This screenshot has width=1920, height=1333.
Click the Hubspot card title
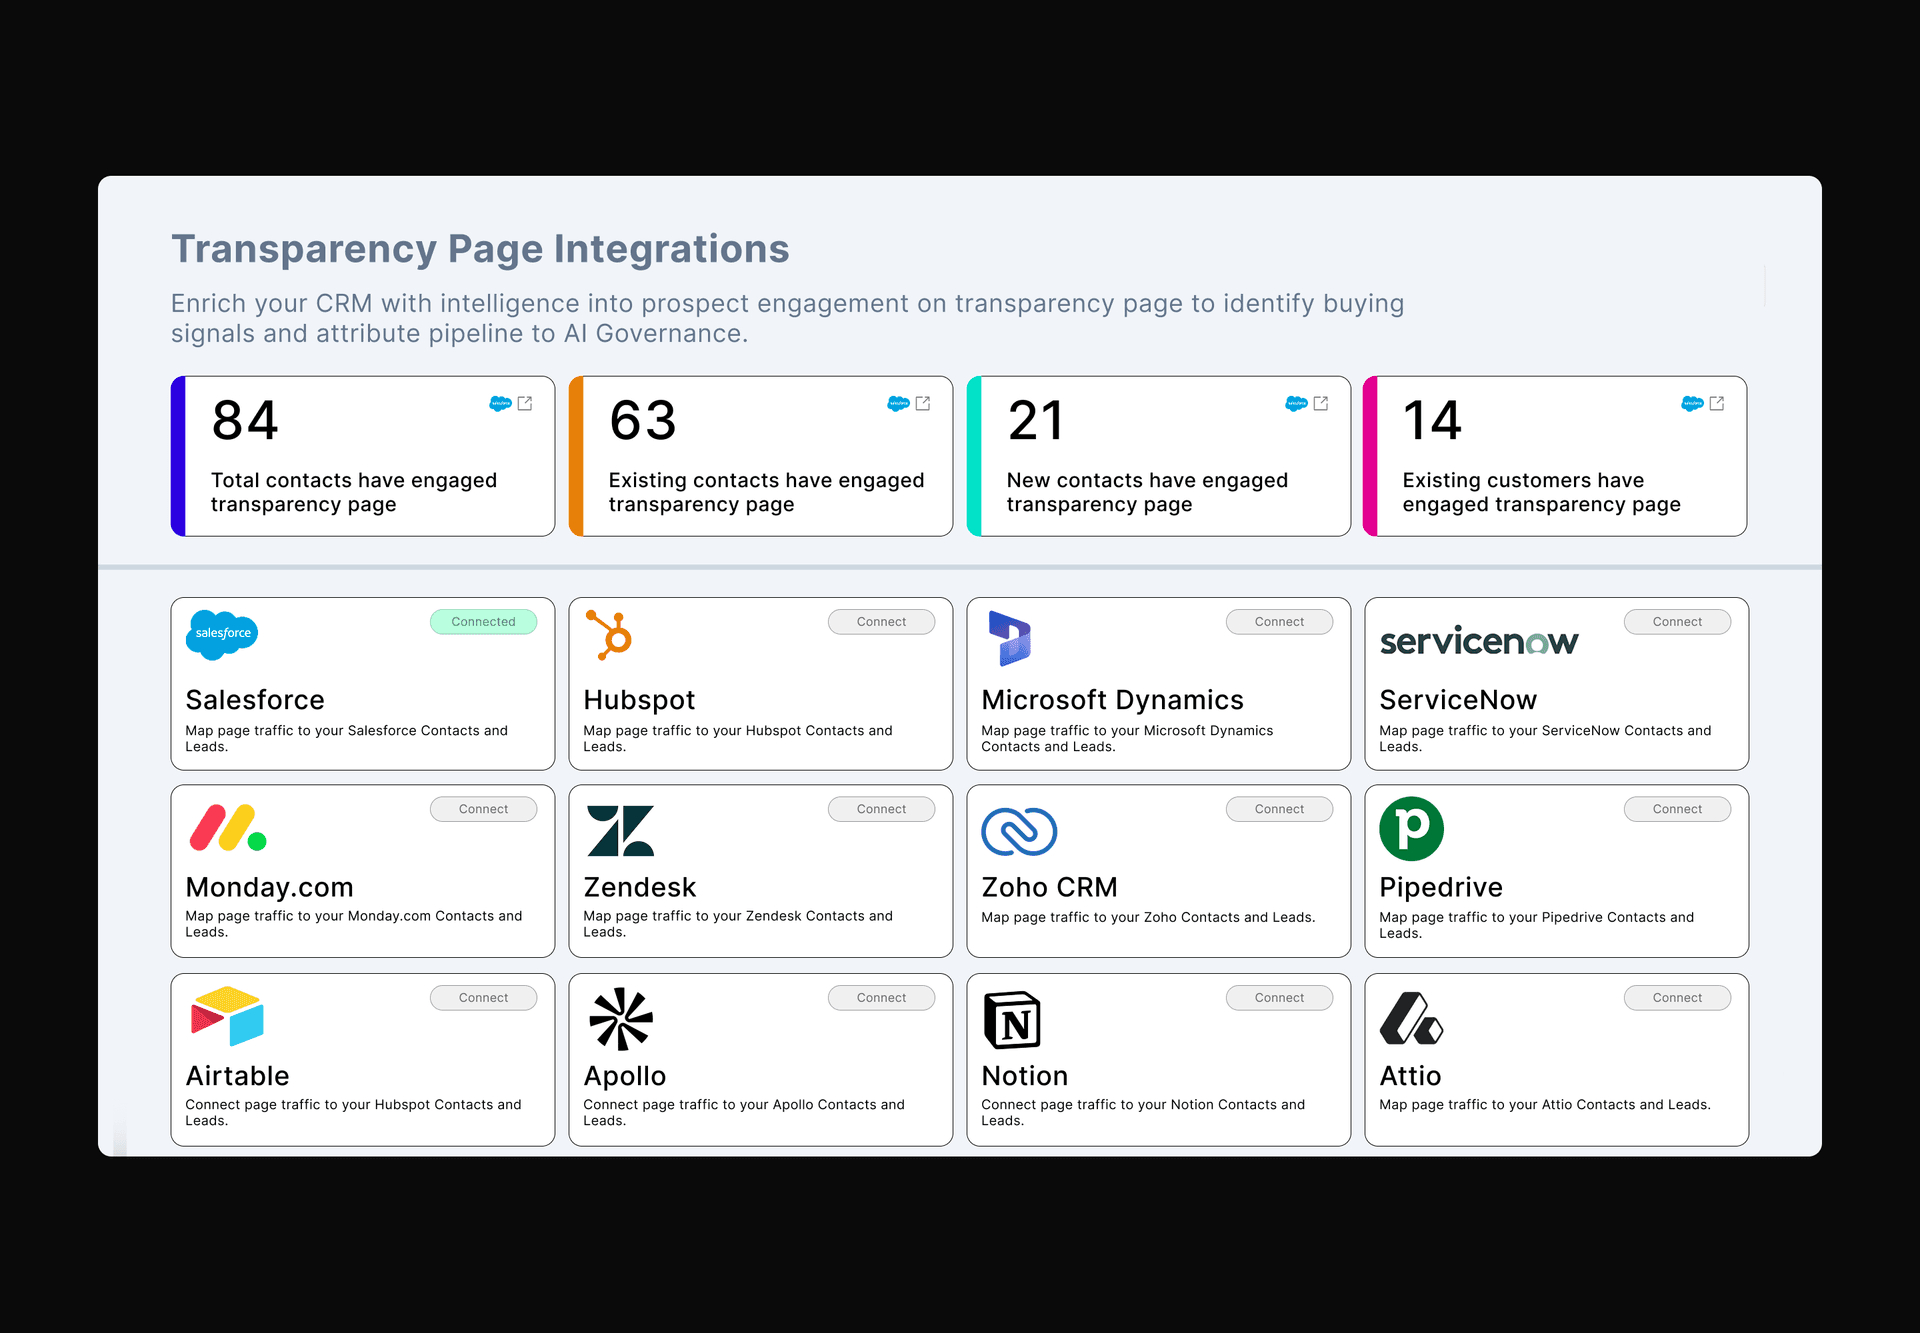click(x=639, y=700)
